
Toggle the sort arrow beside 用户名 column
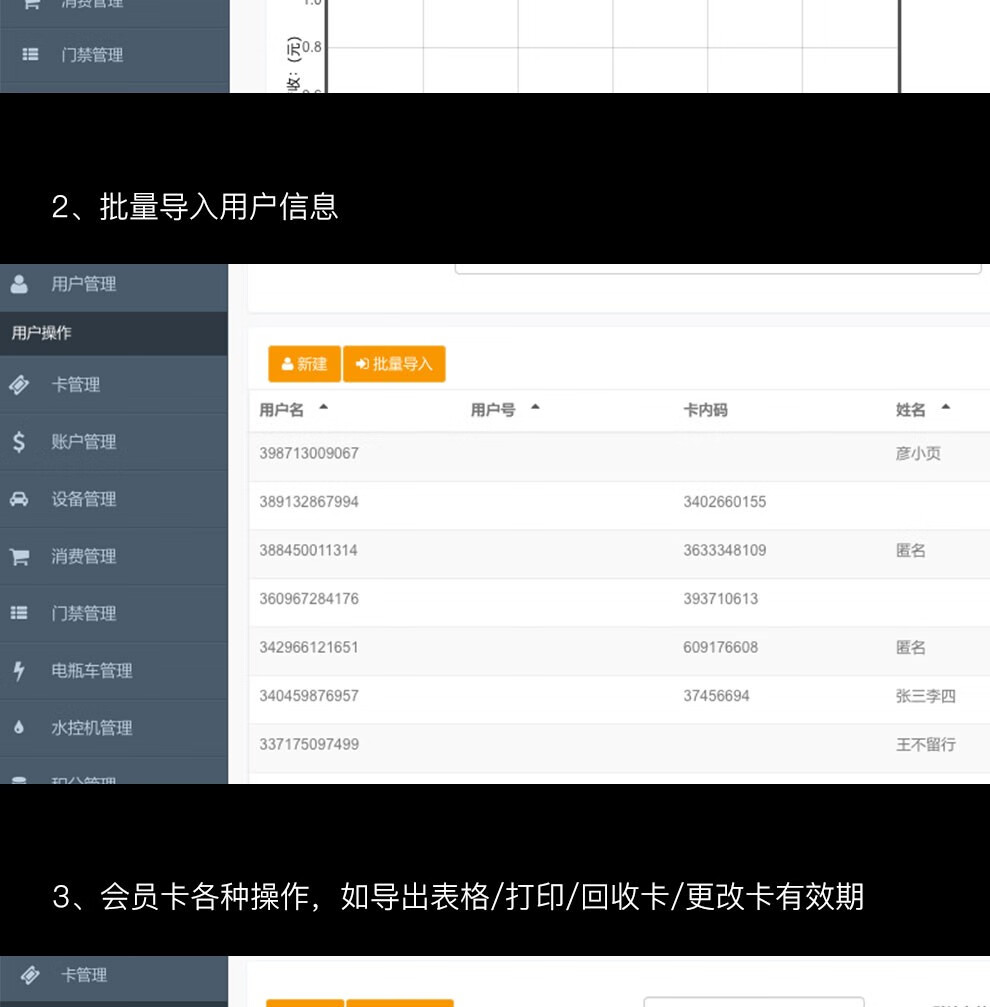pos(323,409)
